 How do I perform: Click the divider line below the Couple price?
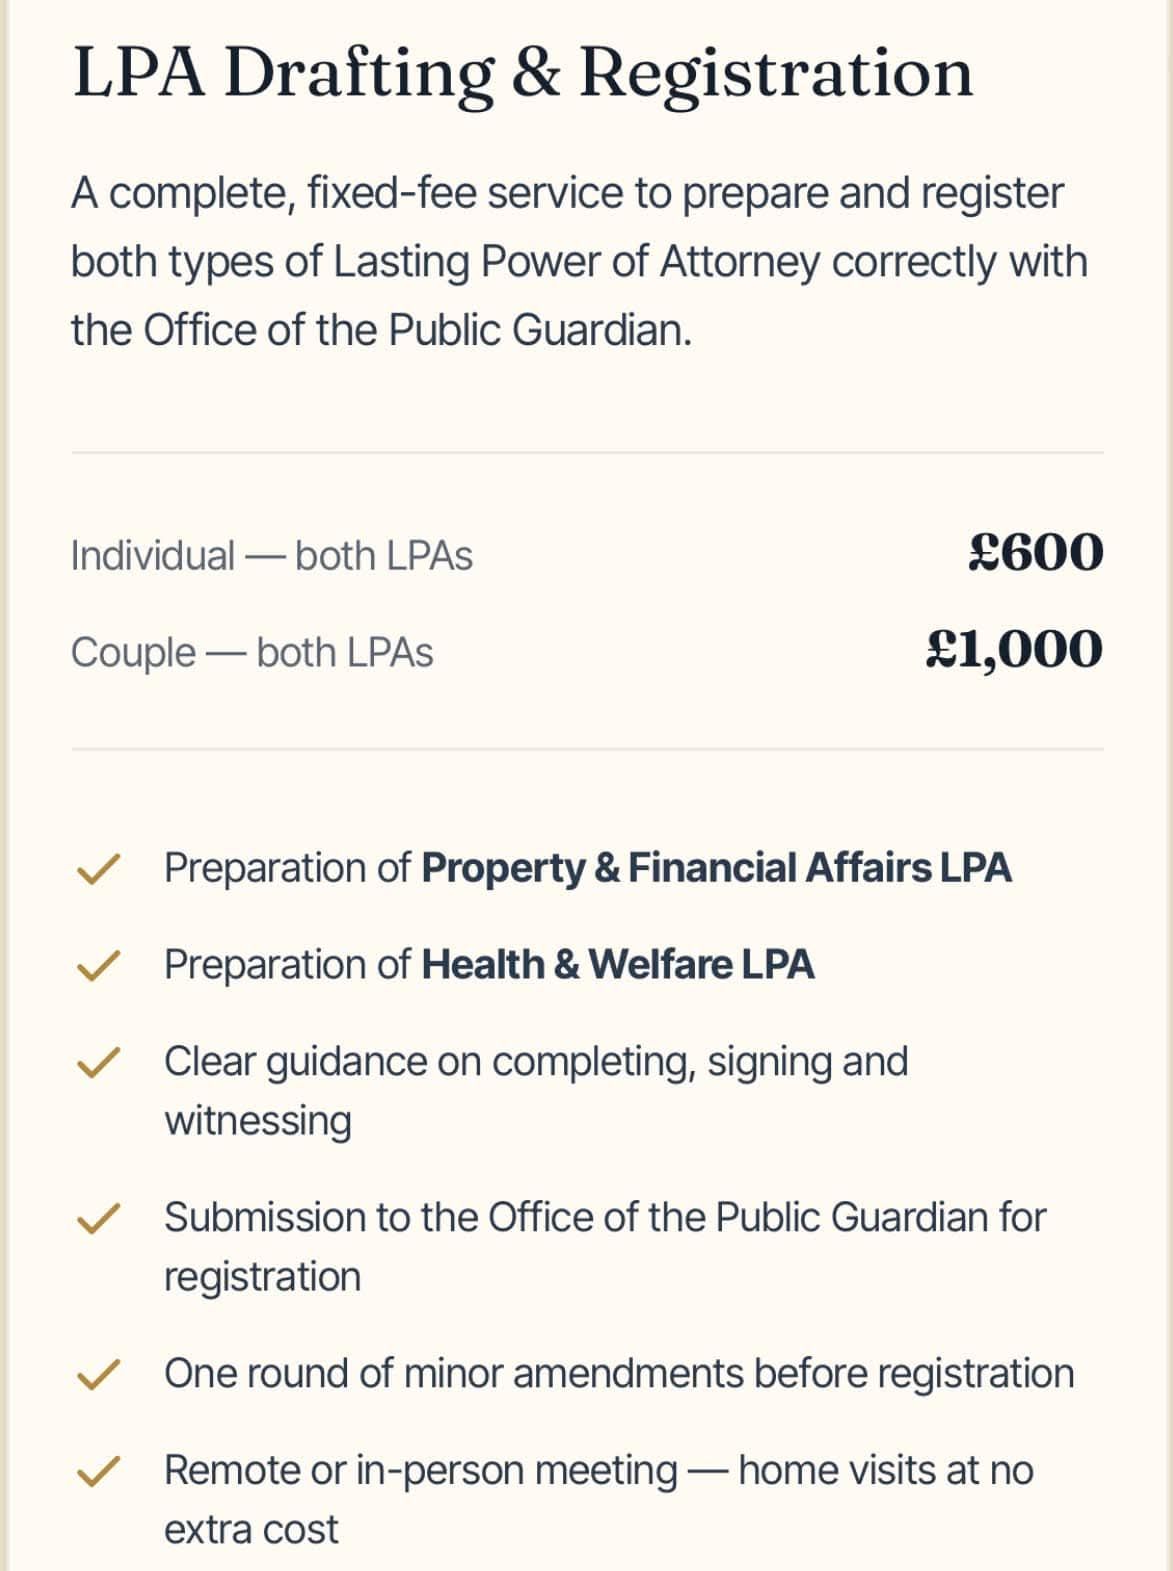click(587, 749)
